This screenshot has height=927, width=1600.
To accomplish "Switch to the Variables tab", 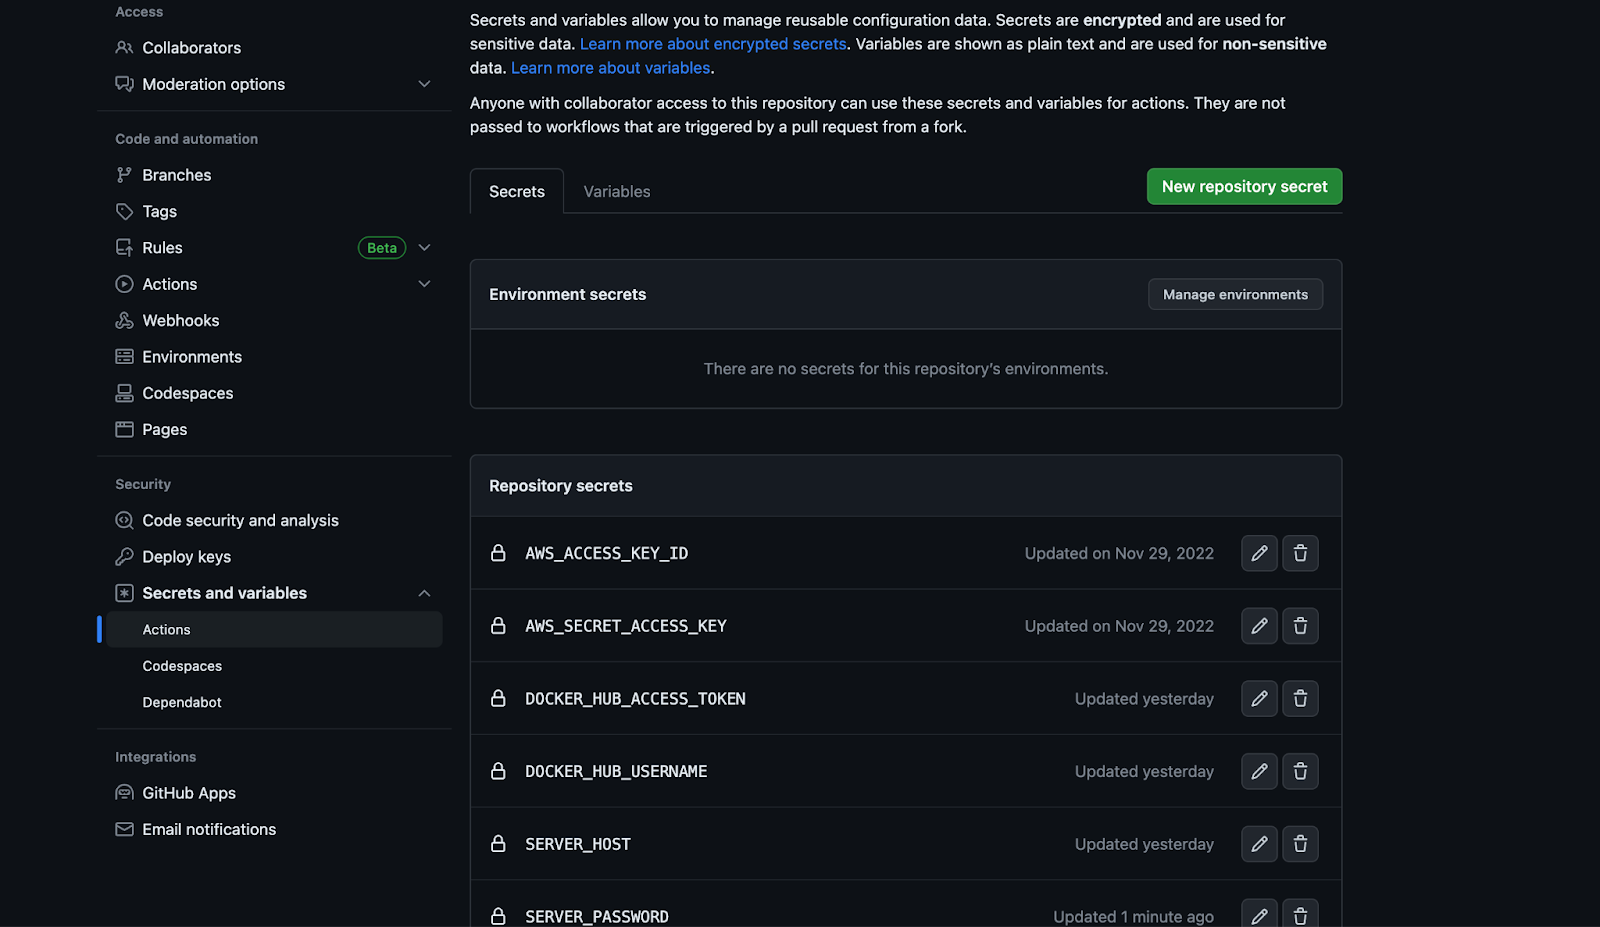I will (x=616, y=191).
